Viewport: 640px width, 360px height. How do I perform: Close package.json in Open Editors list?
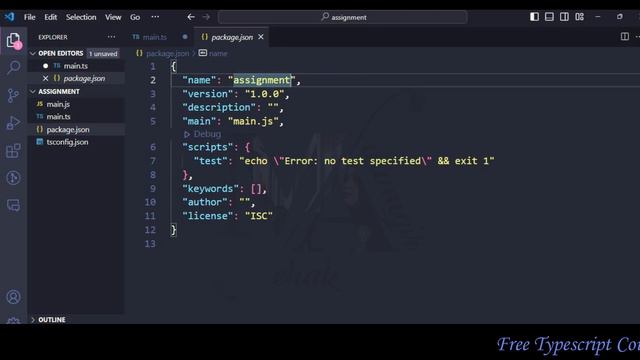[x=45, y=78]
